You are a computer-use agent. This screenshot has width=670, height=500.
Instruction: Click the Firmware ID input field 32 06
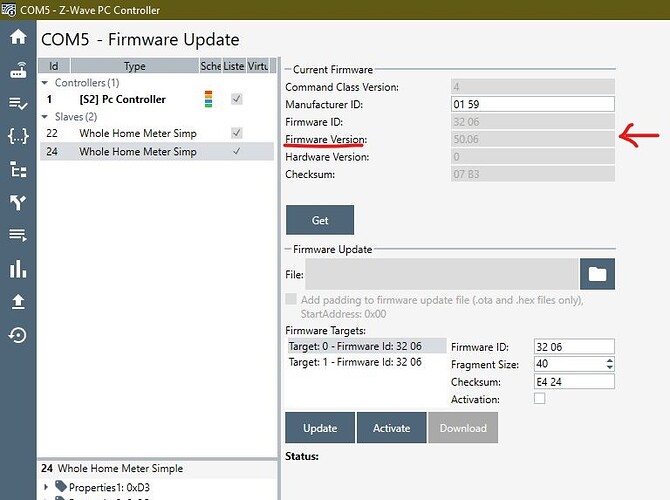point(574,347)
